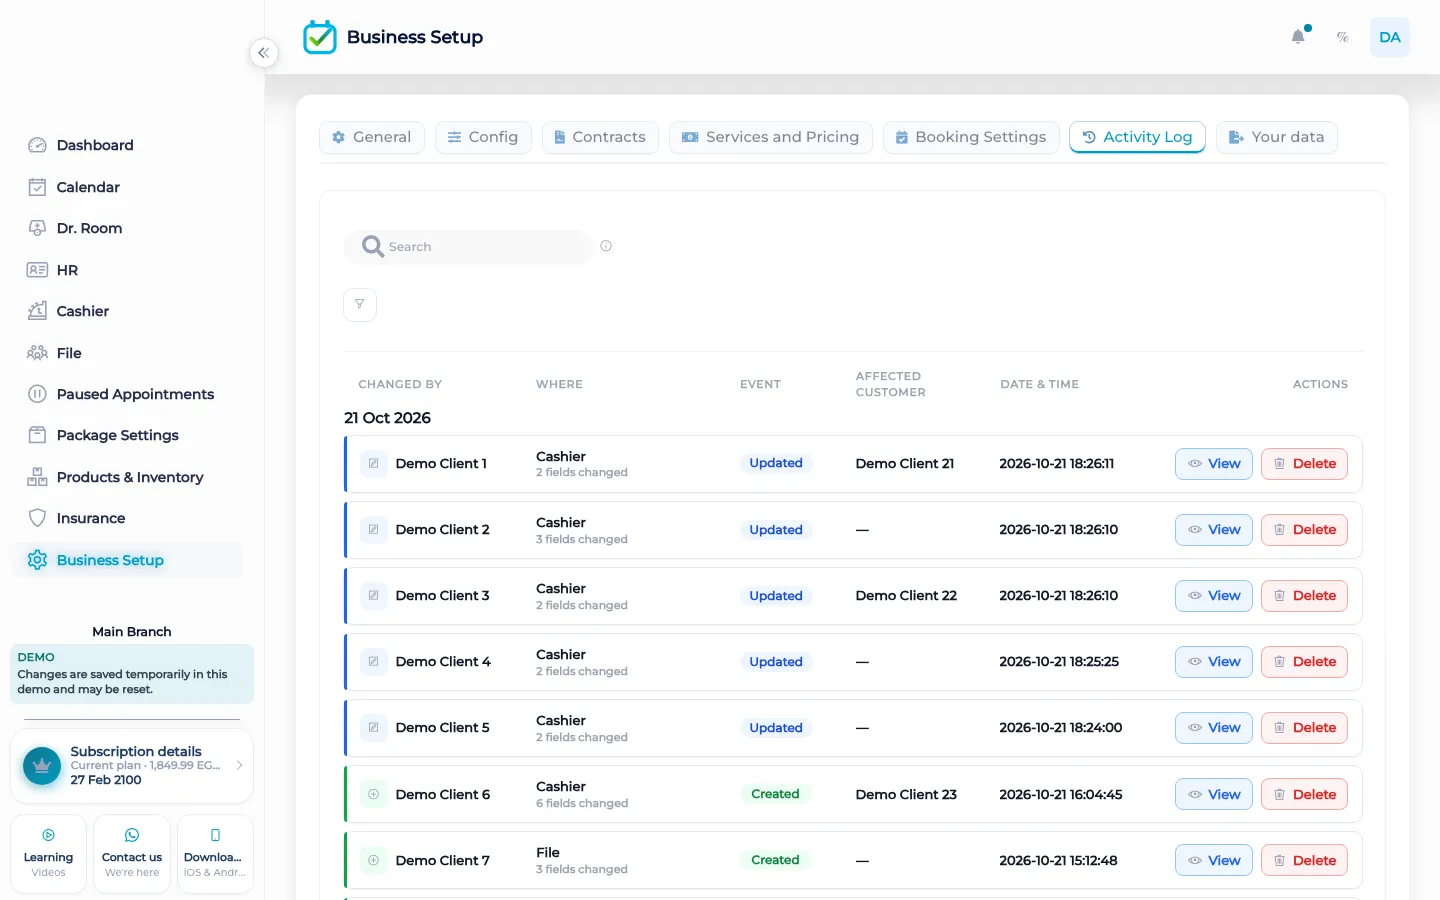Image resolution: width=1440 pixels, height=900 pixels.
Task: Click the Main Branch label
Action: click(x=132, y=632)
